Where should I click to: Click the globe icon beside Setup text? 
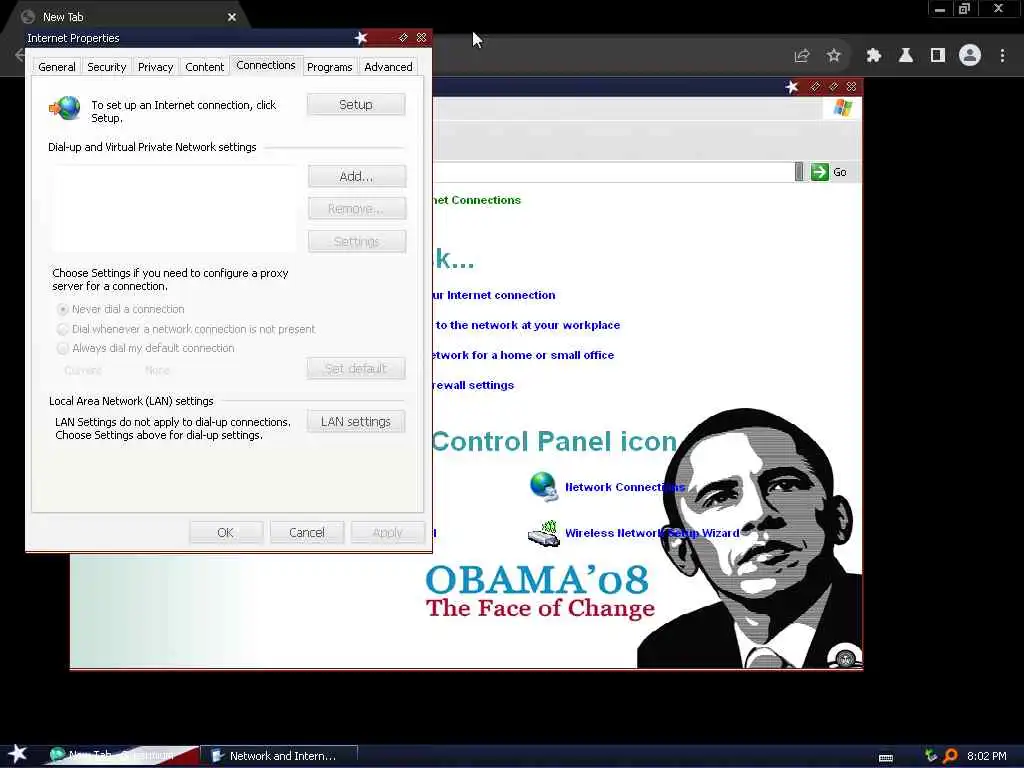pos(65,108)
